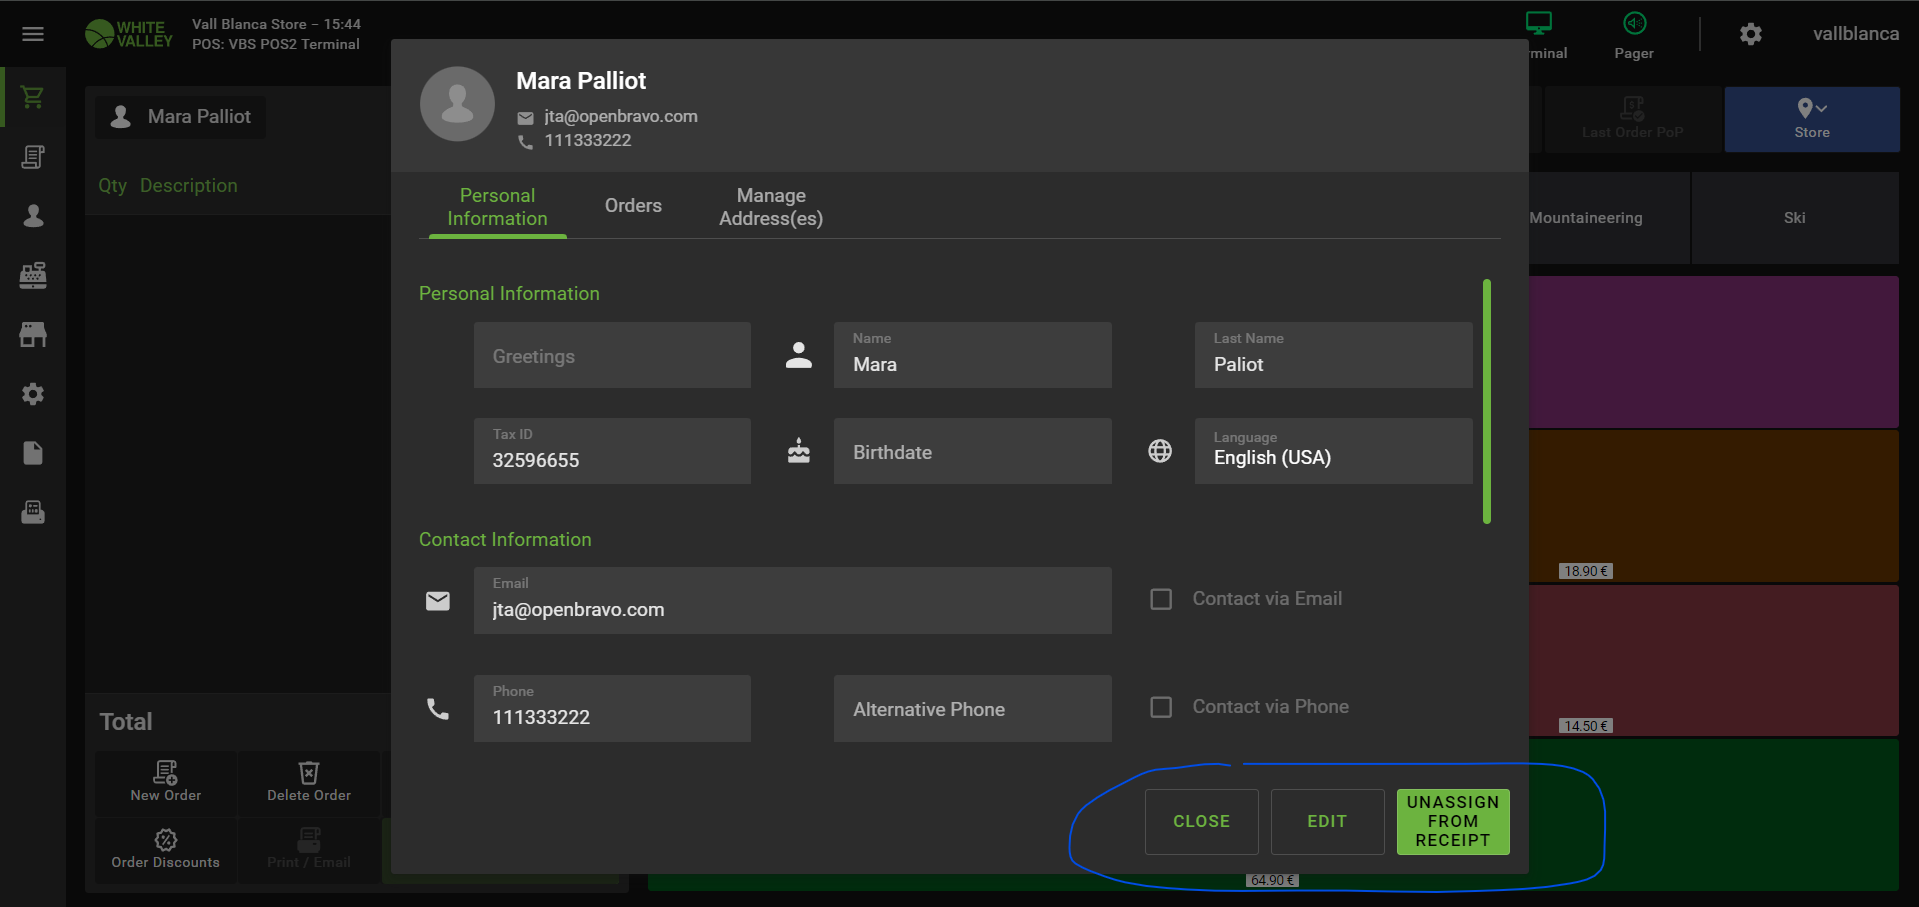Enable Contact via Phone checkbox
Image resolution: width=1919 pixels, height=907 pixels.
click(x=1161, y=707)
